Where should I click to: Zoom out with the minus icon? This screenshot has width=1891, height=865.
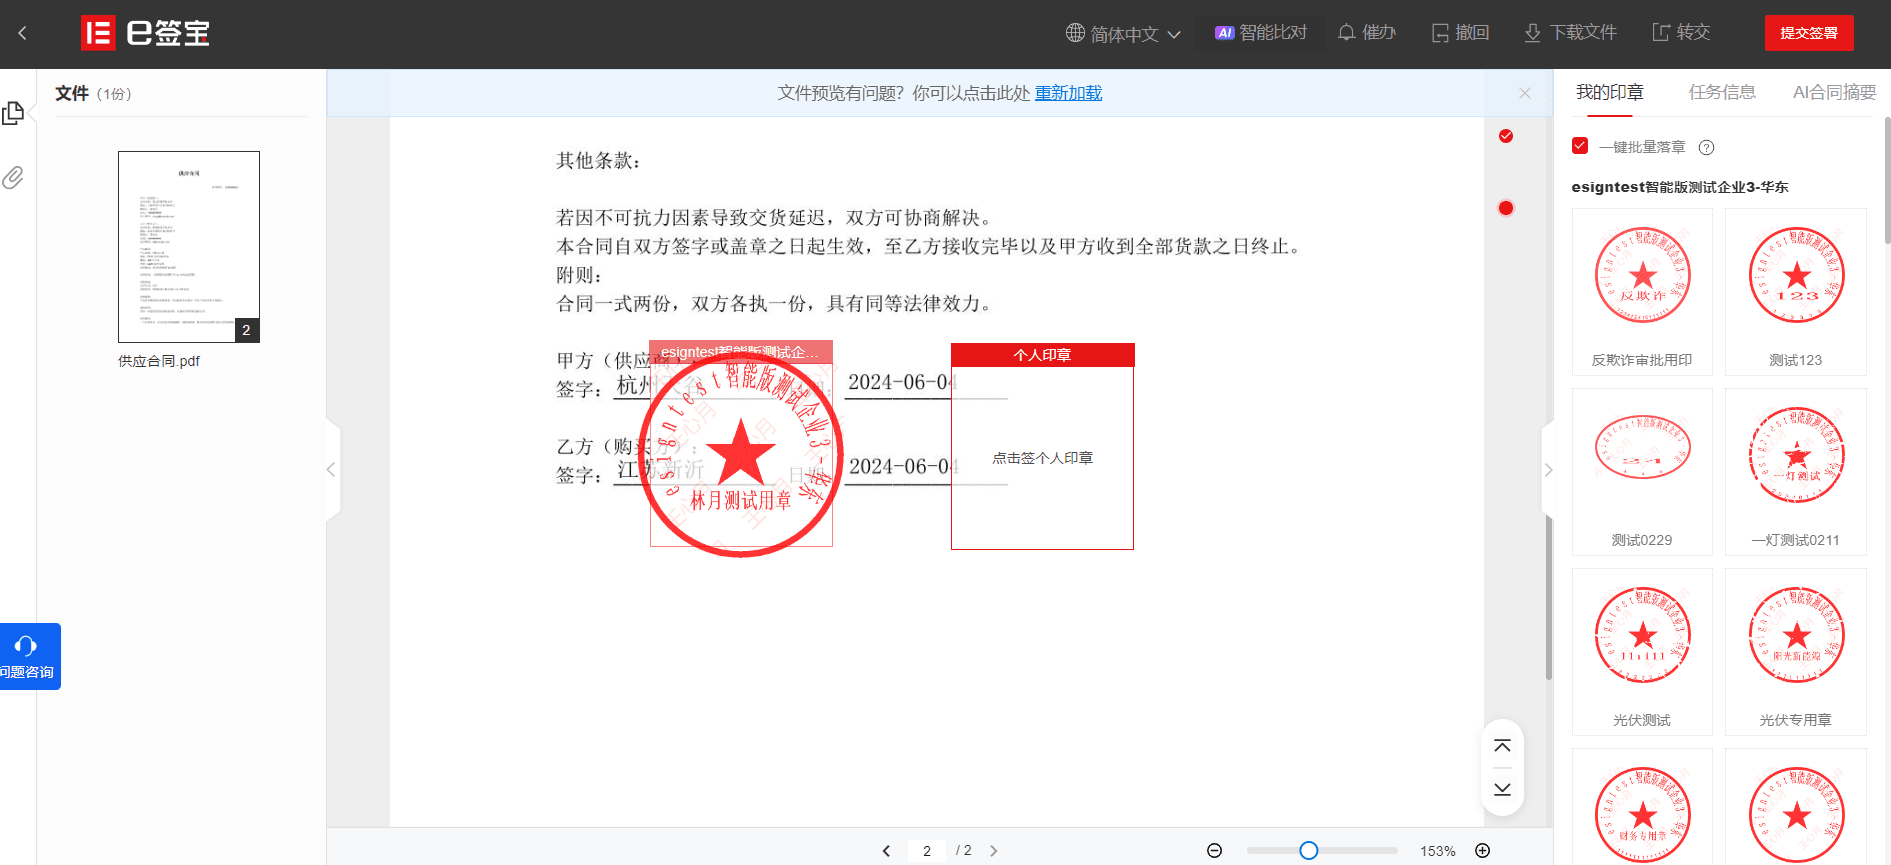click(1214, 851)
